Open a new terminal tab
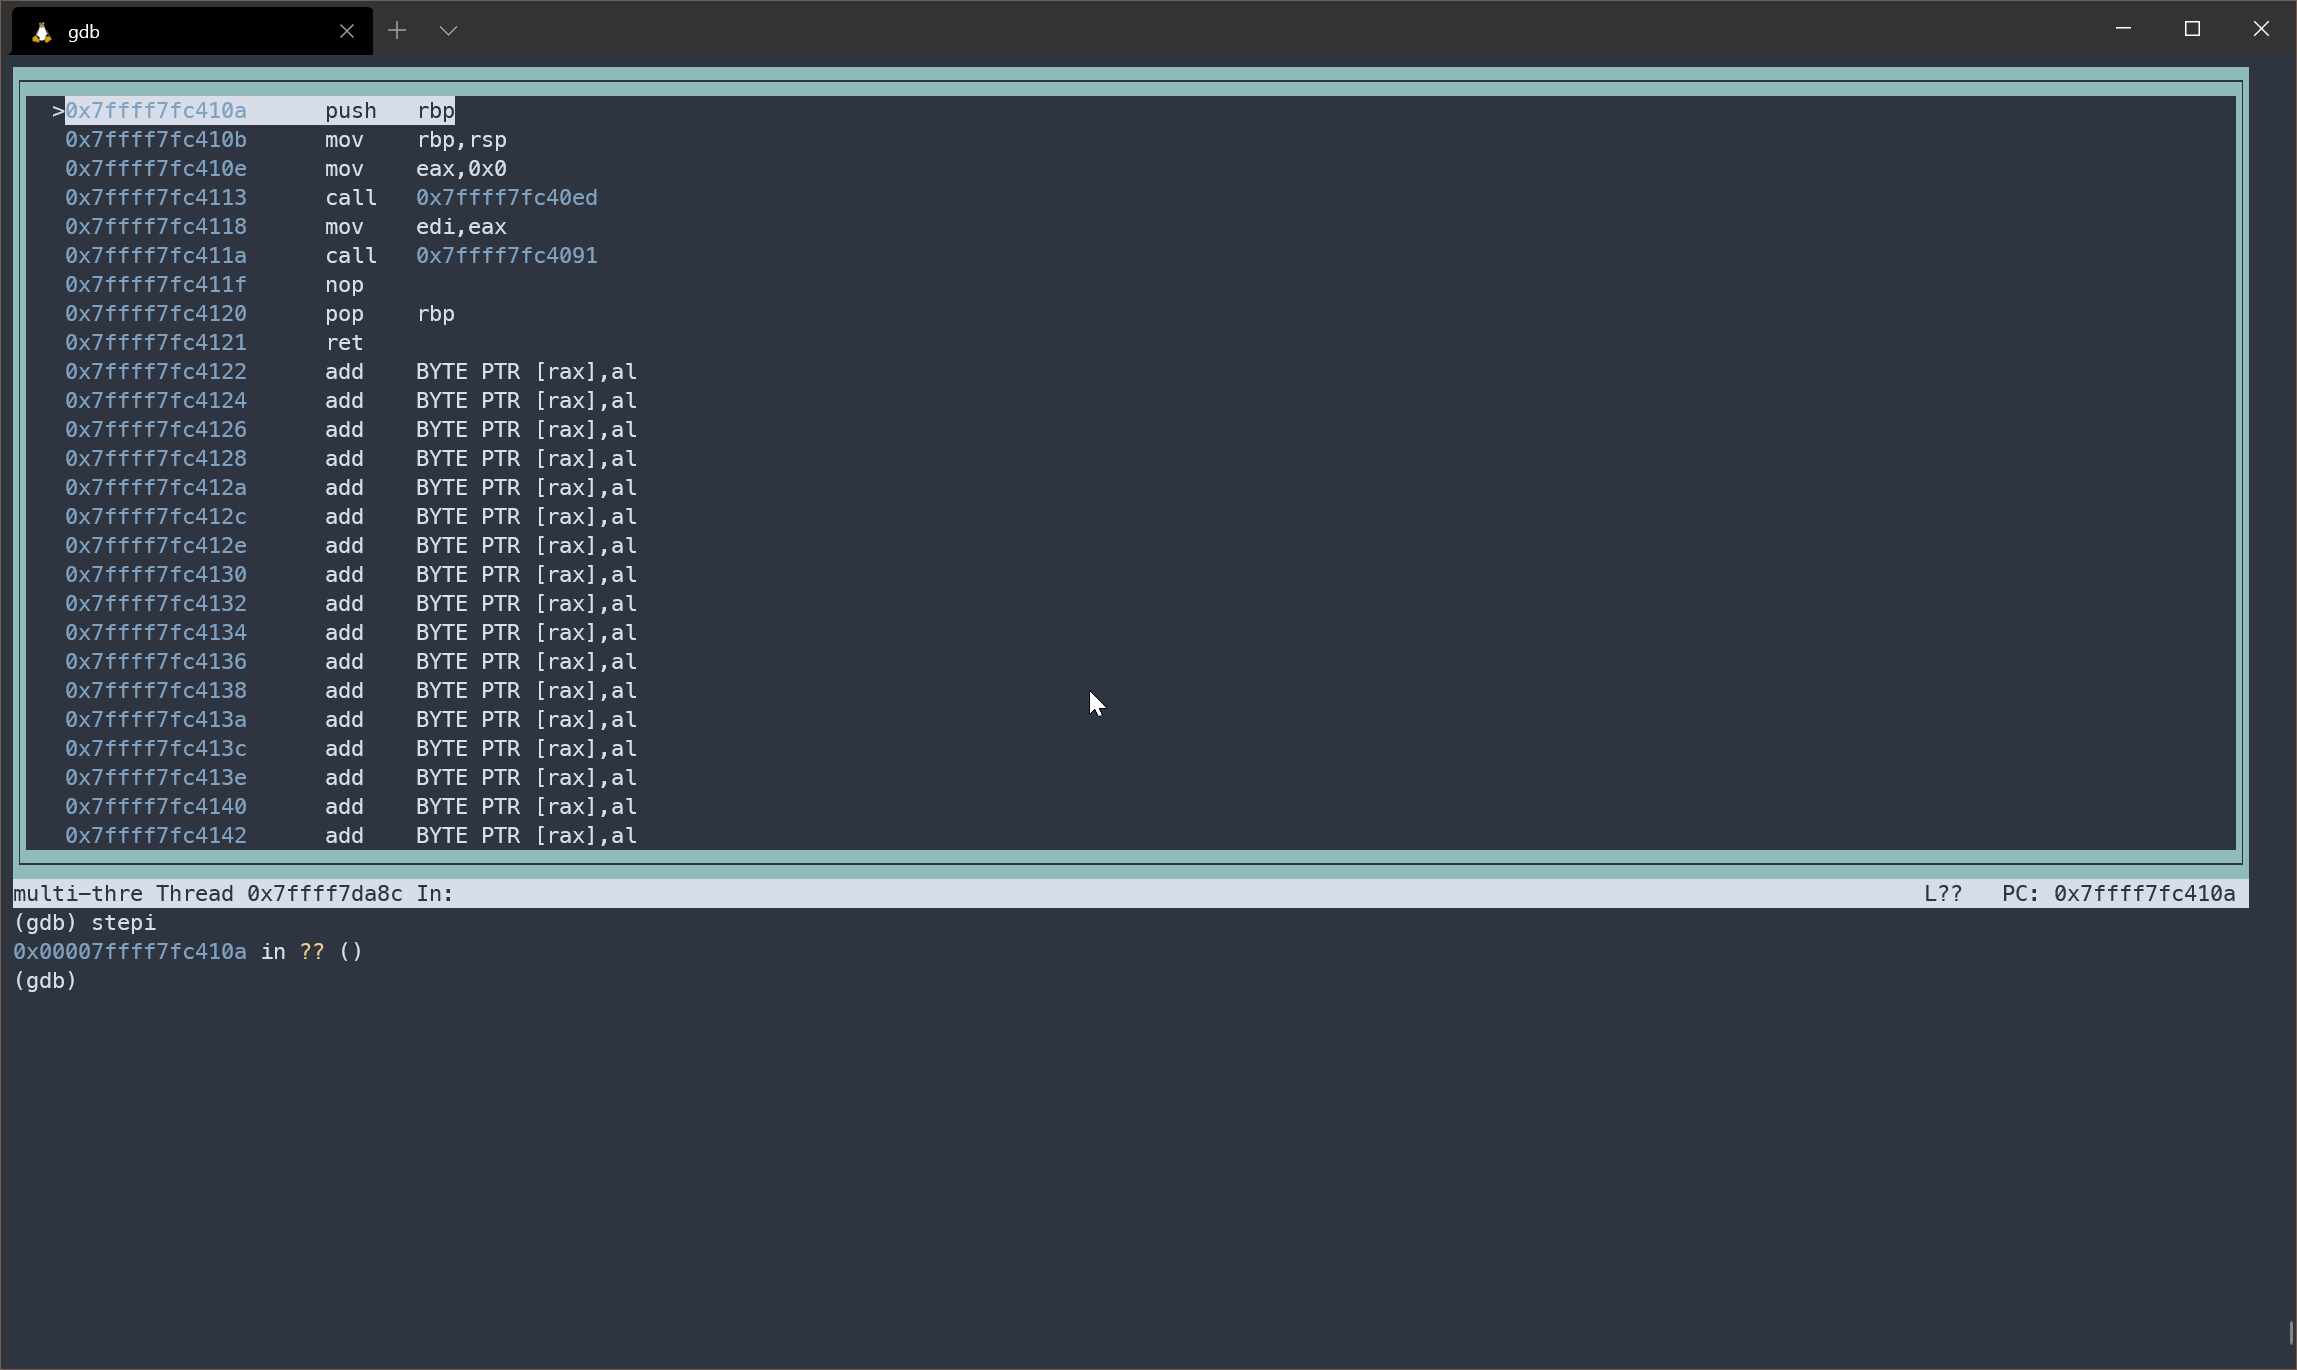Screen dimensions: 2297x1370 397,31
